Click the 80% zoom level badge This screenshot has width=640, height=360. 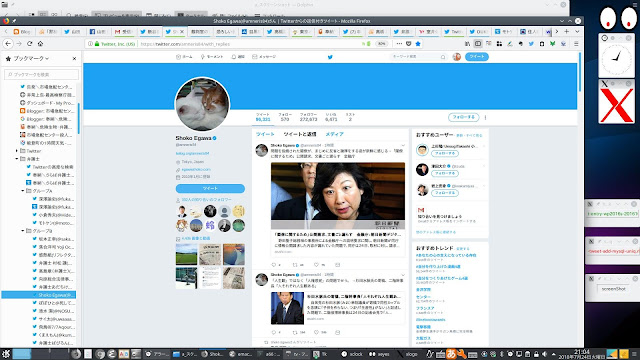point(381,44)
